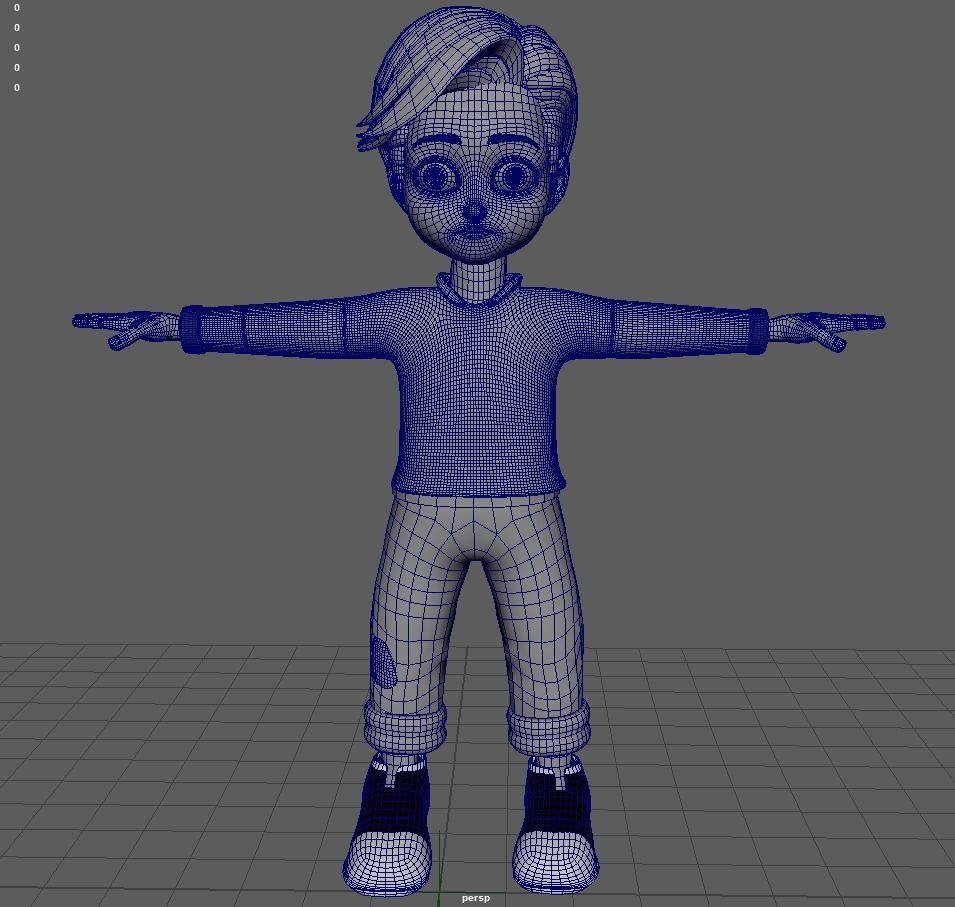Select the sleeve cuff on the viewer's right
The height and width of the screenshot is (907, 955).
pos(758,330)
